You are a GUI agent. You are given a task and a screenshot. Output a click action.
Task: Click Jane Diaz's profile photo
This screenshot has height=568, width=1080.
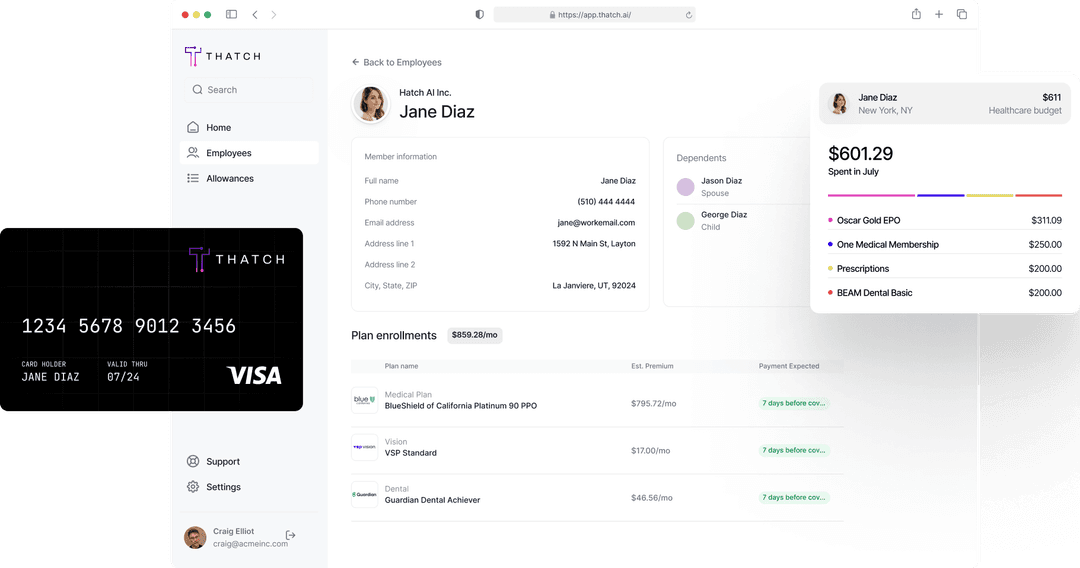pos(371,104)
